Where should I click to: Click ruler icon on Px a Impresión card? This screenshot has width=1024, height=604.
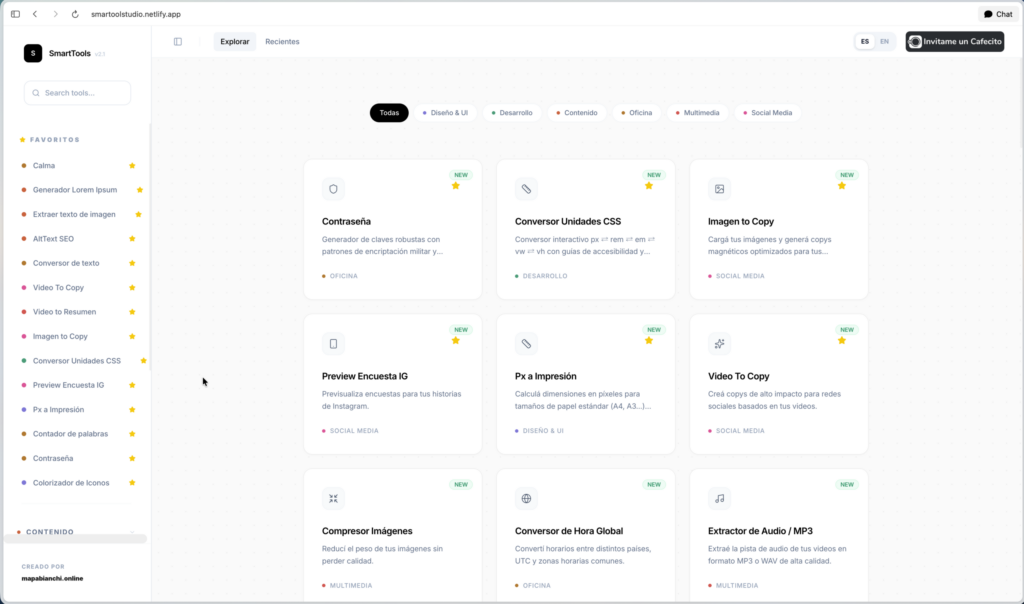[x=526, y=344]
